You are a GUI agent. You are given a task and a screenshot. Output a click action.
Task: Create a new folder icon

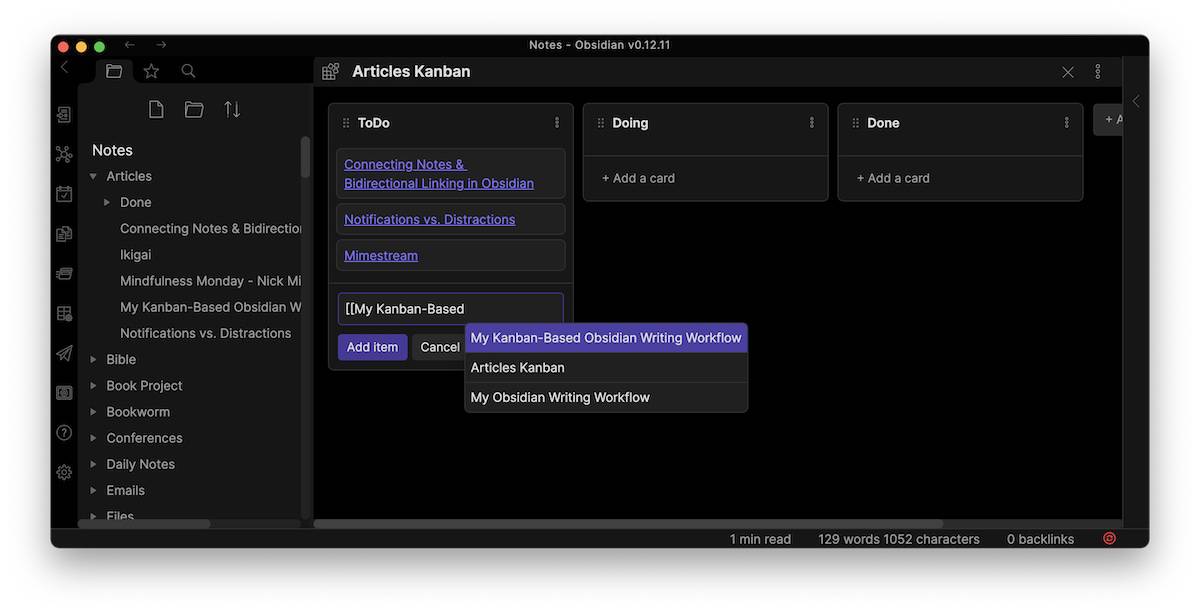coord(194,110)
